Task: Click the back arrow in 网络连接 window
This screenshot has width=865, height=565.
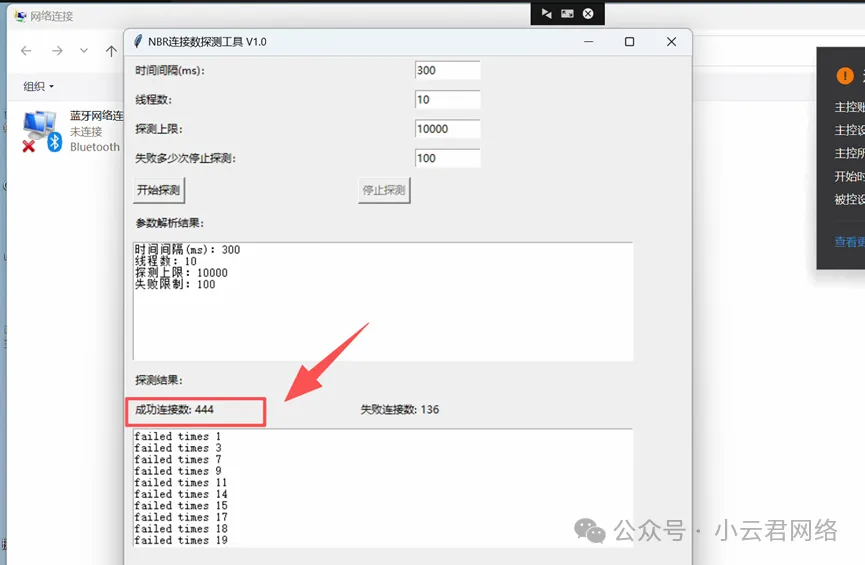Action: pos(26,51)
